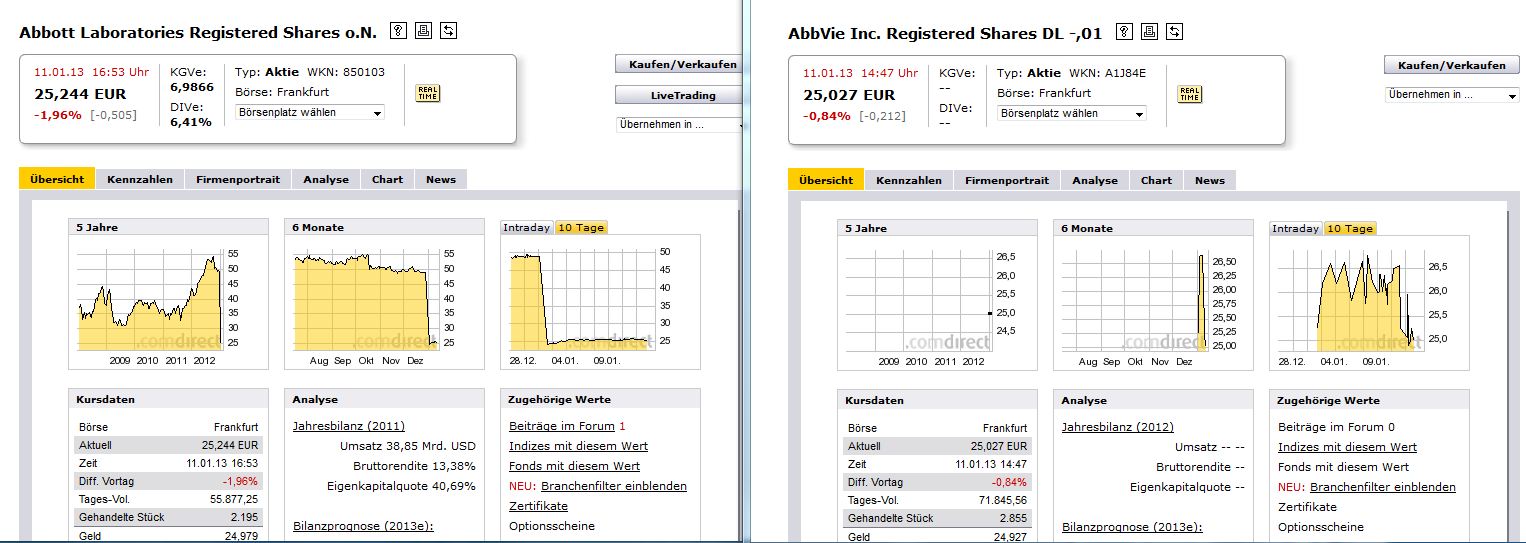Image resolution: width=1526 pixels, height=543 pixels.
Task: Click Optionsscheine text in AbbVie window
Action: (x=1321, y=527)
